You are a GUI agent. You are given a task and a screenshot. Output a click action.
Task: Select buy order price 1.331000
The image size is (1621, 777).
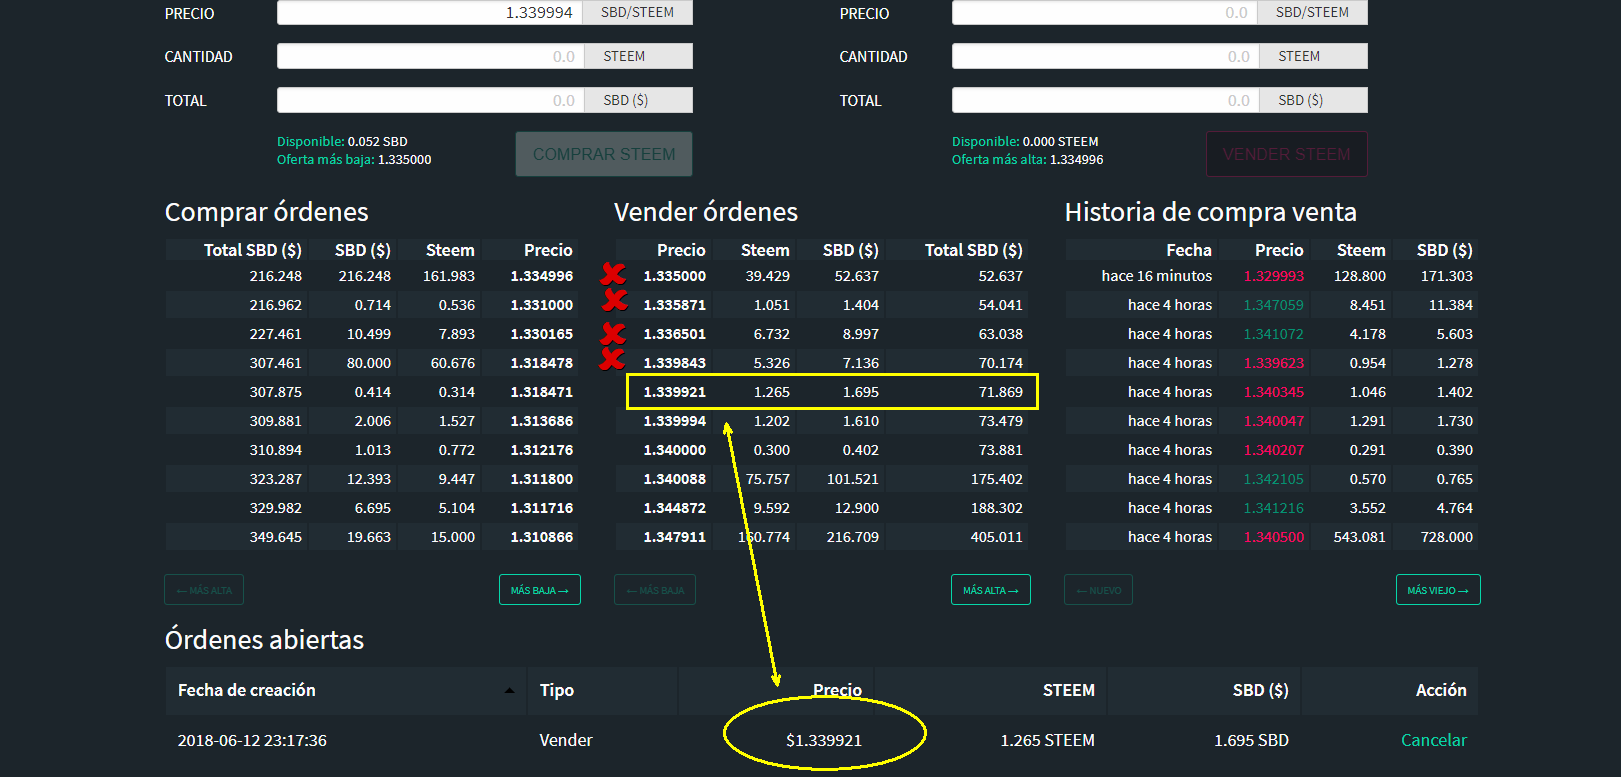[542, 306]
